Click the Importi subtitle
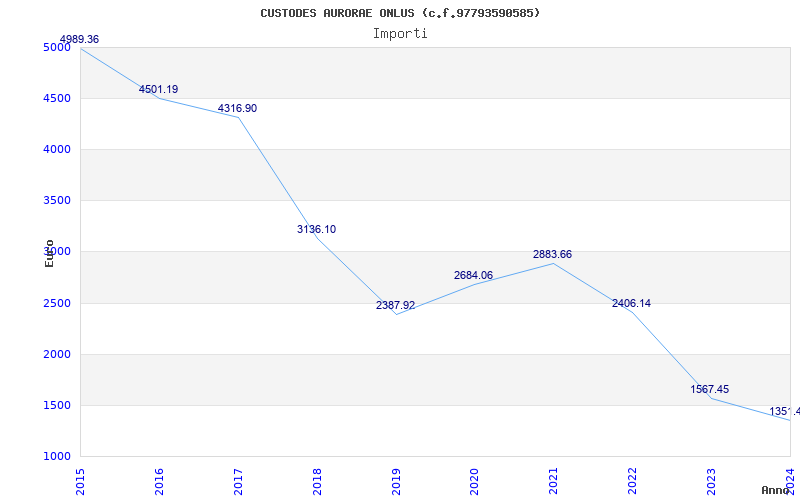The width and height of the screenshot is (800, 500). point(400,34)
